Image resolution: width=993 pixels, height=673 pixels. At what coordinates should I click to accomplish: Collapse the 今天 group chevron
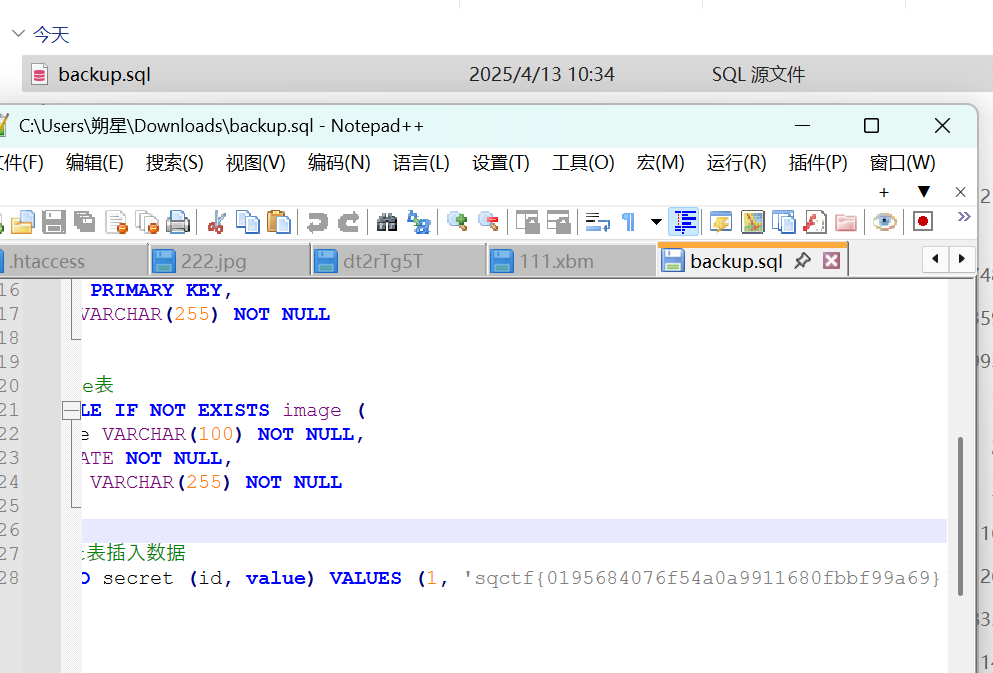(16, 34)
